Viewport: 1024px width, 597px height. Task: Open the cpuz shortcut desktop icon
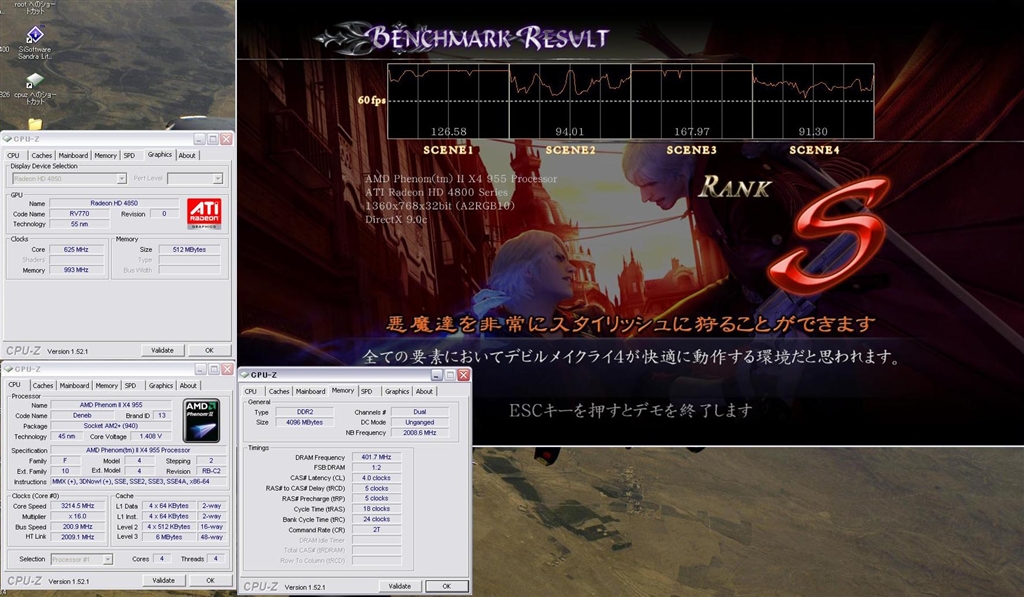[x=34, y=89]
